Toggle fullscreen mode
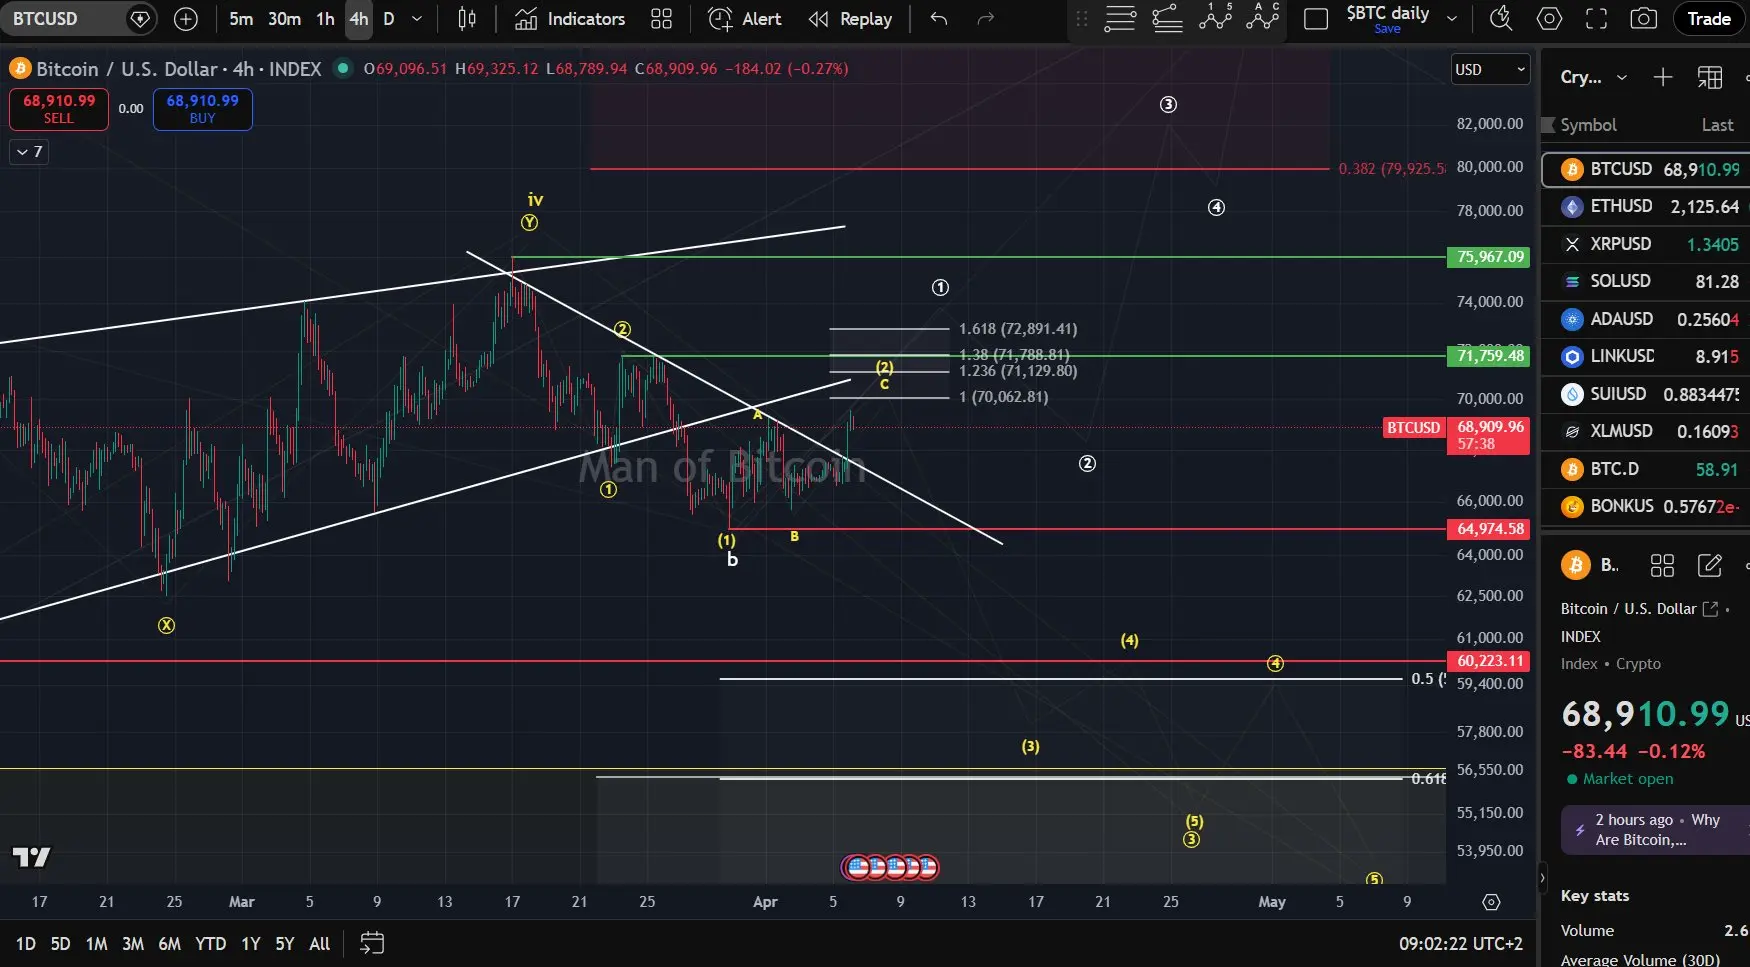Viewport: 1750px width, 967px height. (1597, 19)
